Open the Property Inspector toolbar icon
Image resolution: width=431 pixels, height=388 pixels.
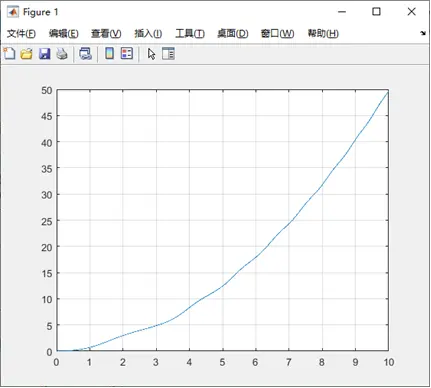point(168,54)
